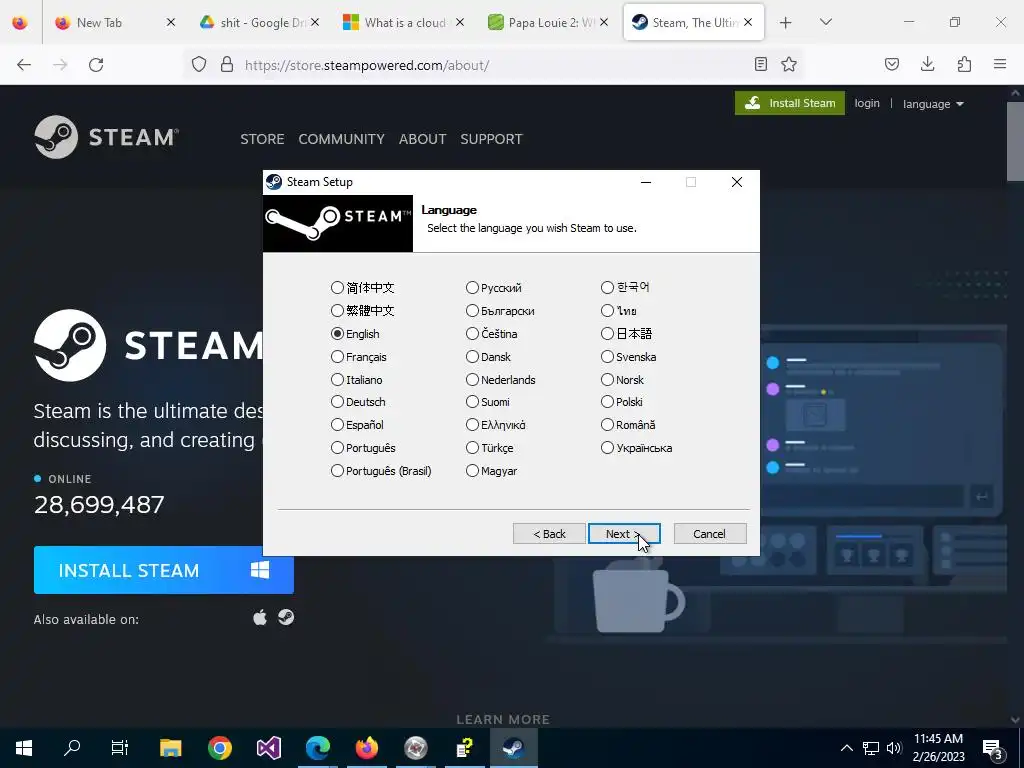
Task: Select the 简体中文 language option
Action: [362, 287]
